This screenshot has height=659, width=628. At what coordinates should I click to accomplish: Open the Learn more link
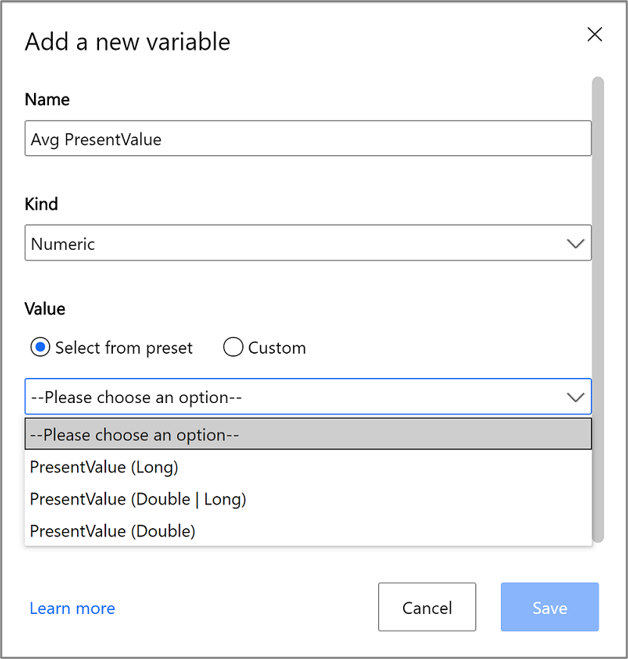click(72, 608)
